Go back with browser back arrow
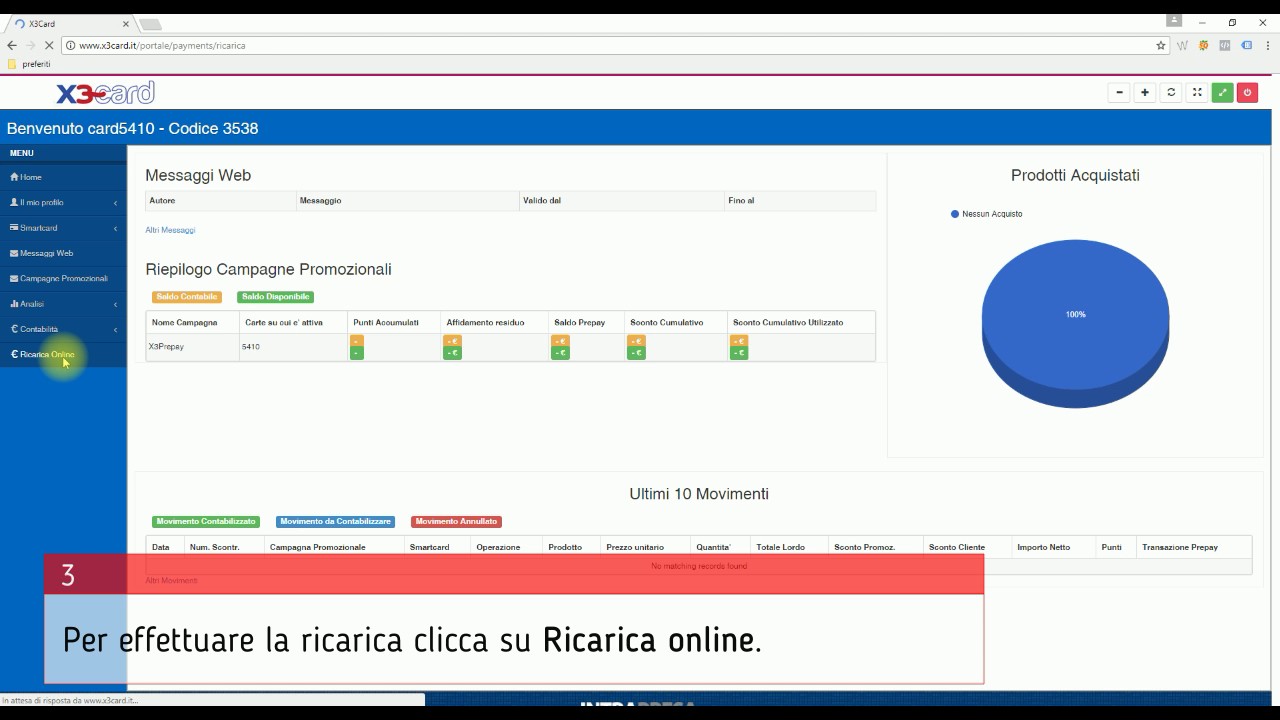 12,45
